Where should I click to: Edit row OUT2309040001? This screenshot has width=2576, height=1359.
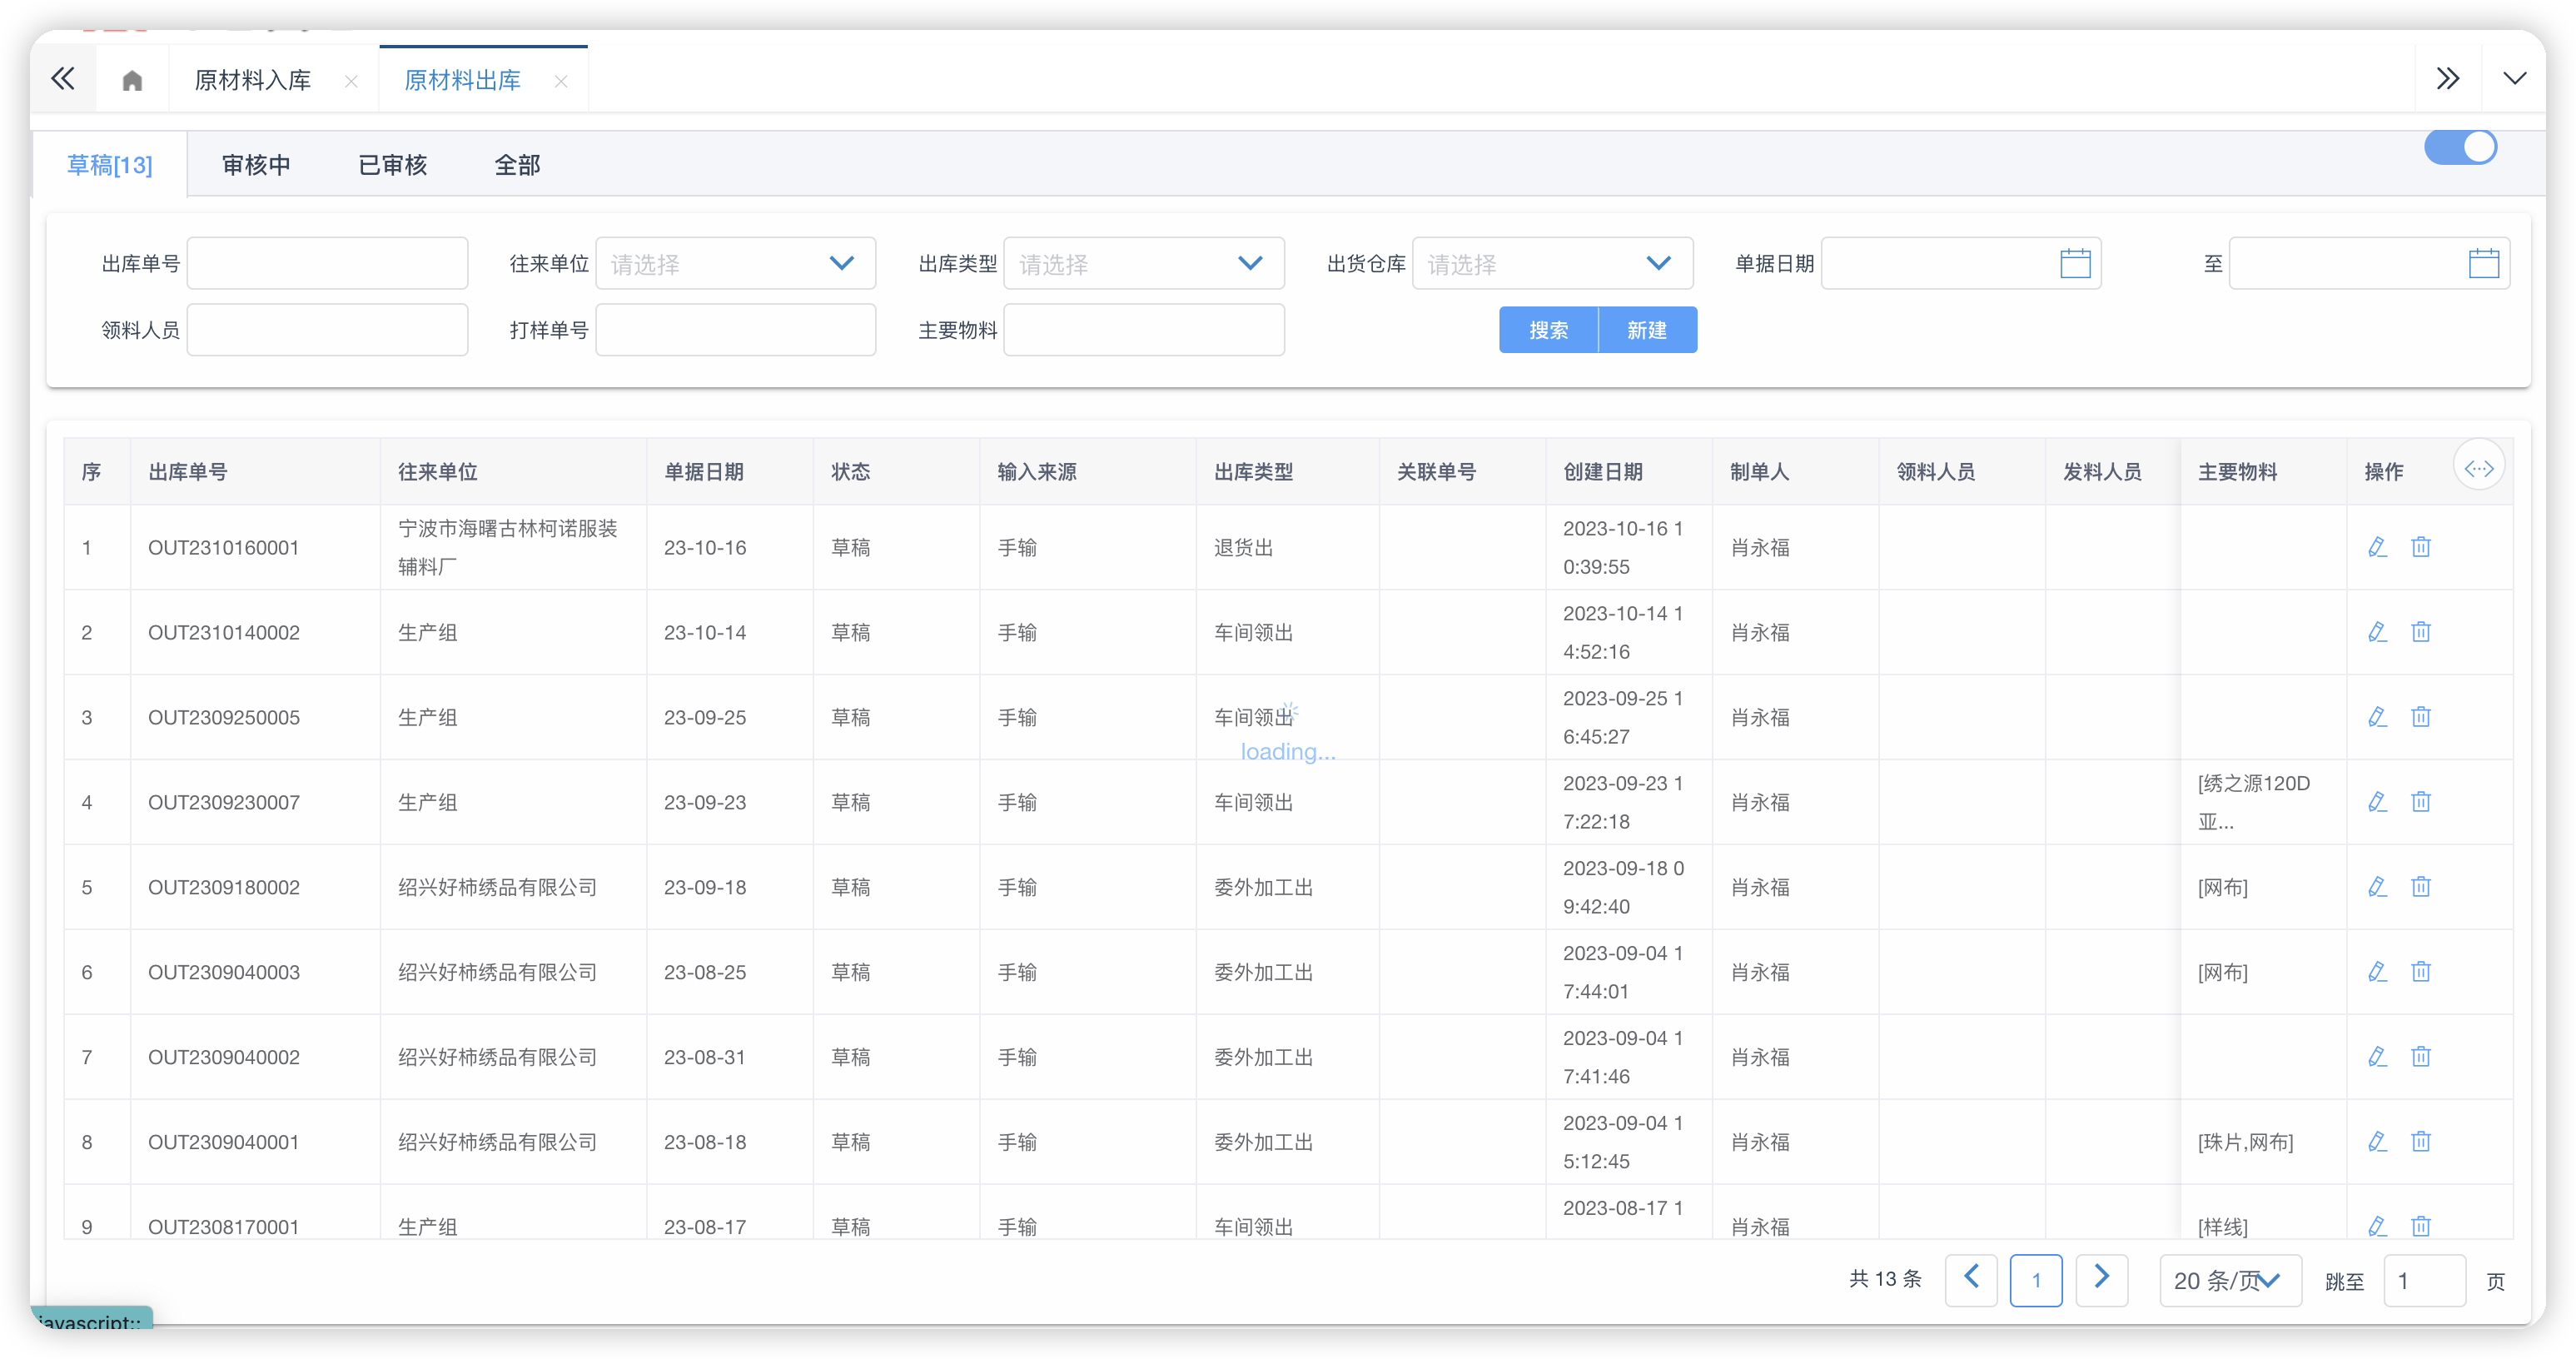tap(2377, 1142)
